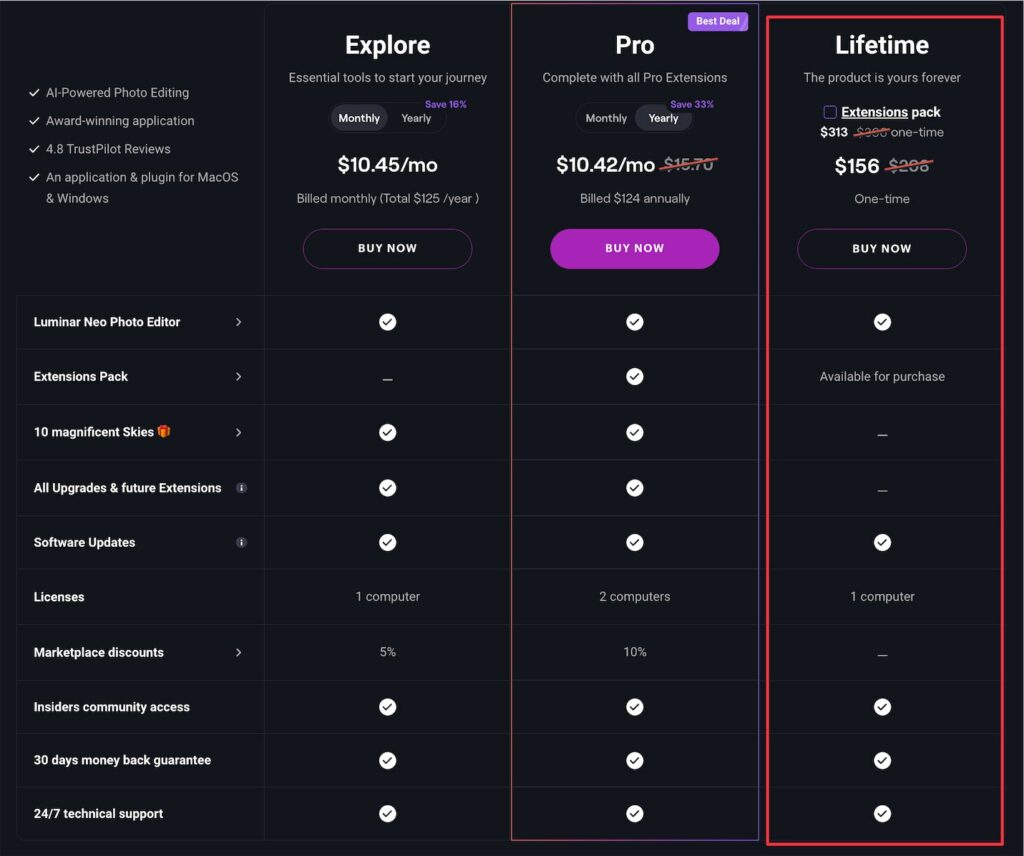Select Monthly billing for the Explore plan
This screenshot has width=1024, height=856.
coord(359,118)
